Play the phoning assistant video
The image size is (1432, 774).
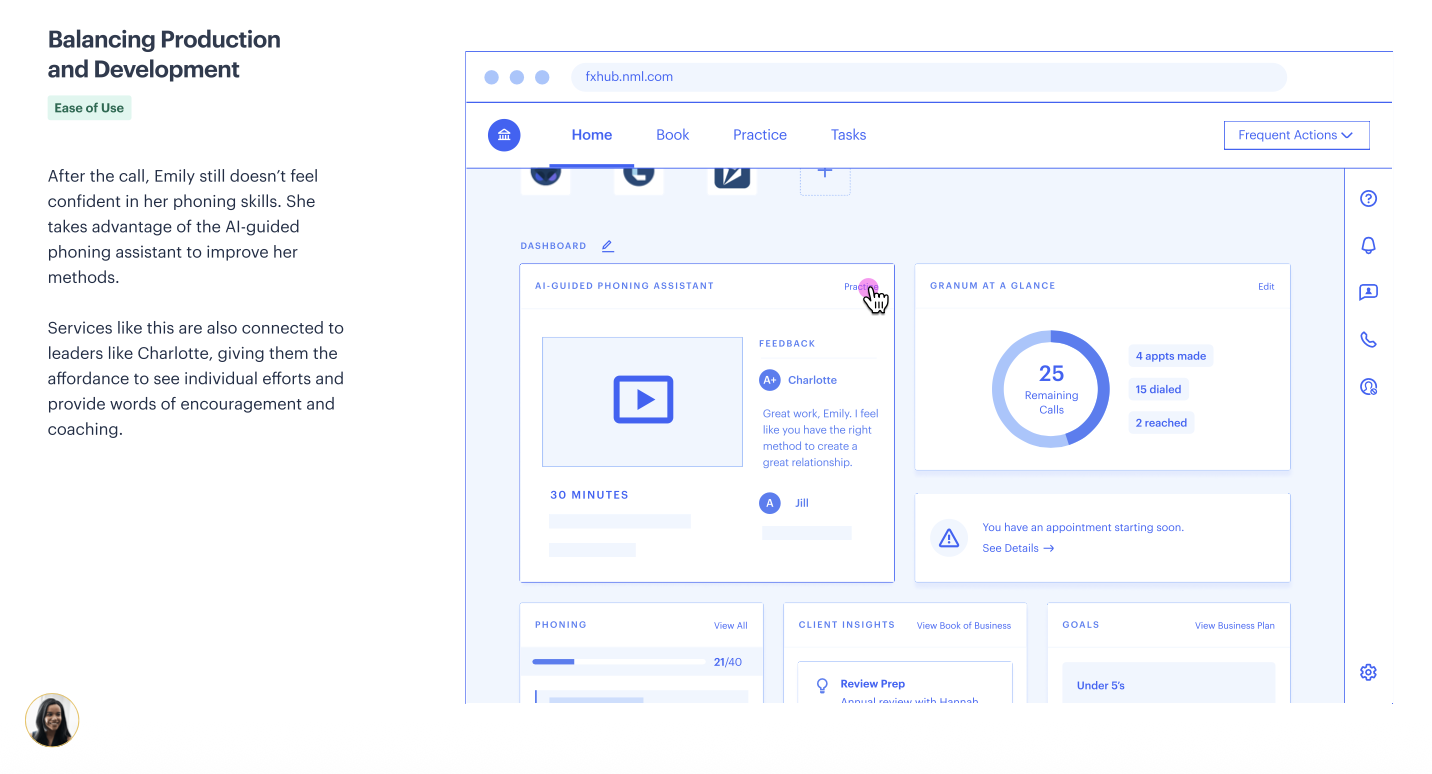click(643, 401)
